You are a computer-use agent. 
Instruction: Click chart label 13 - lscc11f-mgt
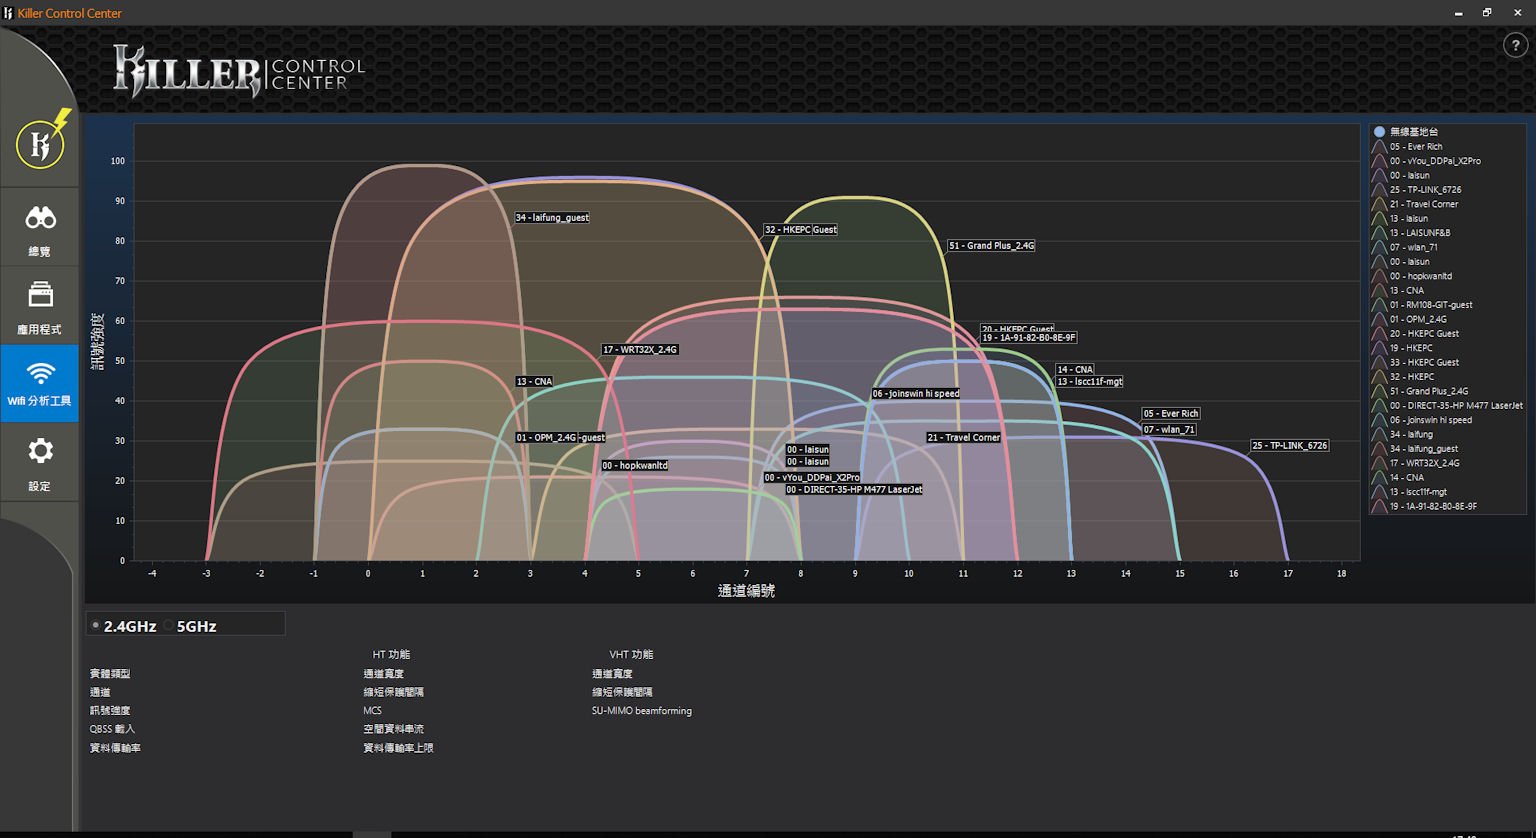(1090, 381)
